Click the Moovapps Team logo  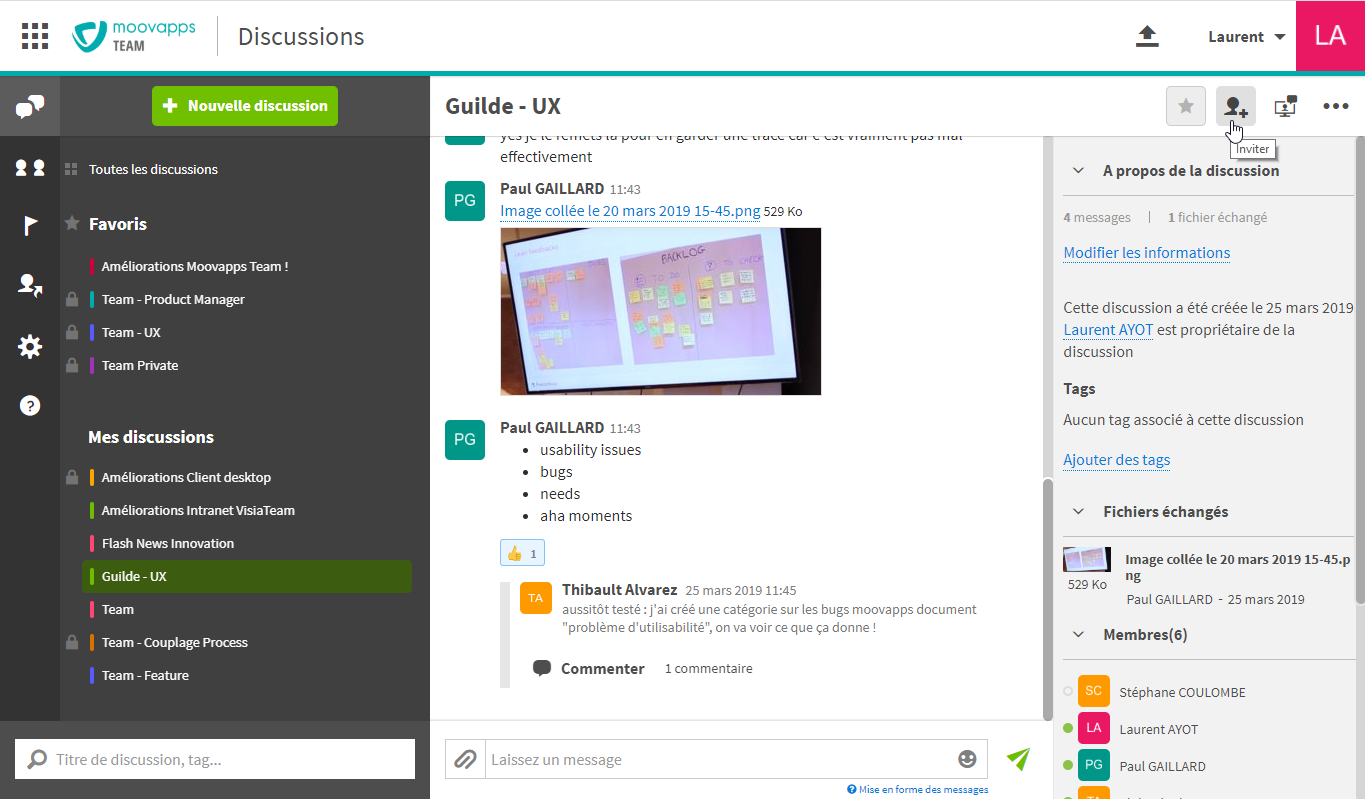point(134,36)
